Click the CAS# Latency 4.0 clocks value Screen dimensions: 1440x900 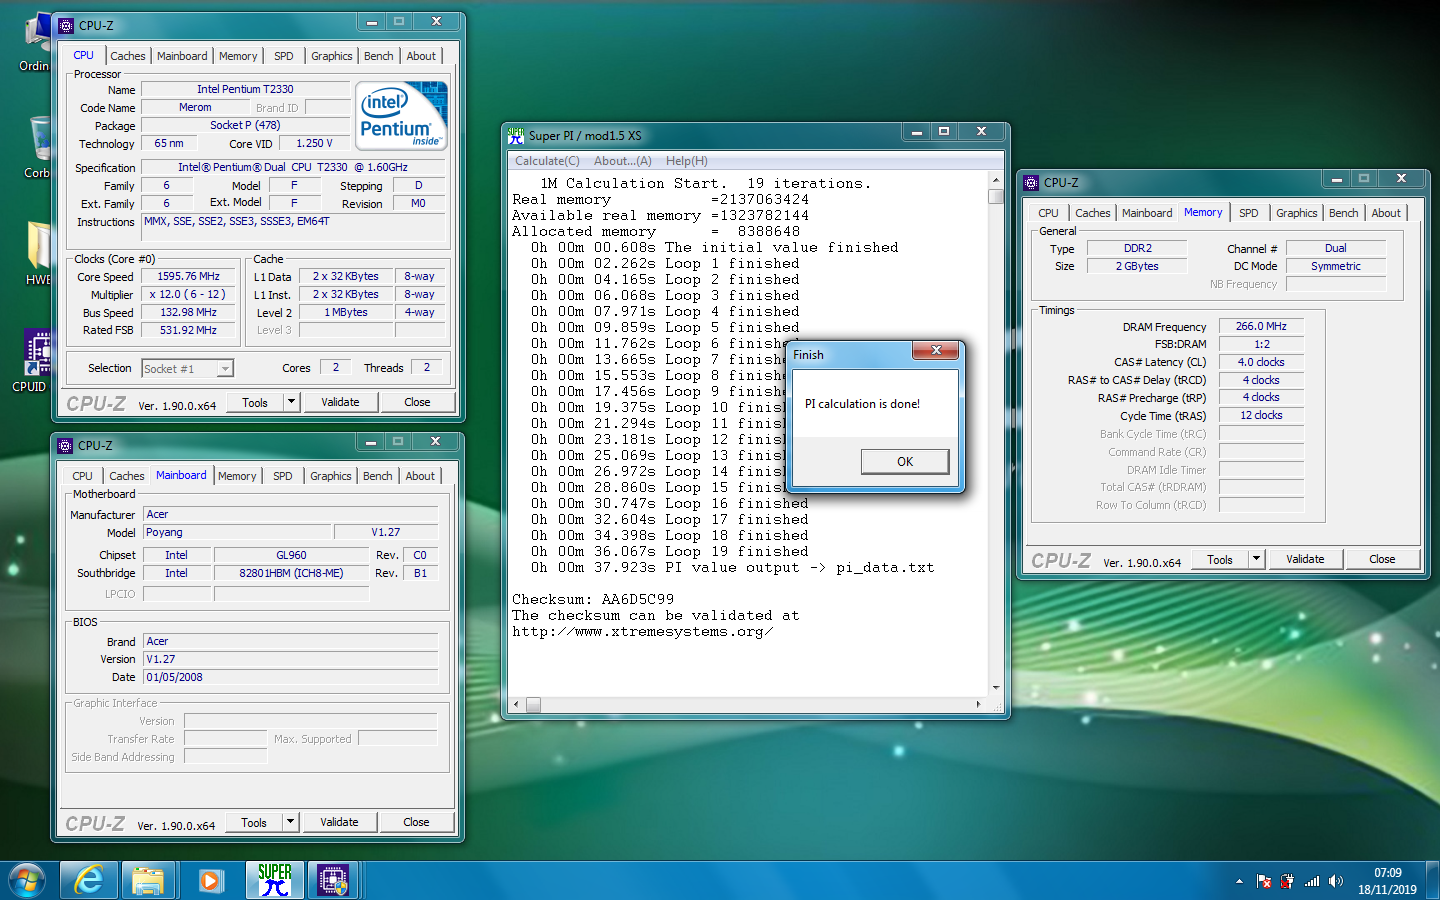coord(1261,362)
